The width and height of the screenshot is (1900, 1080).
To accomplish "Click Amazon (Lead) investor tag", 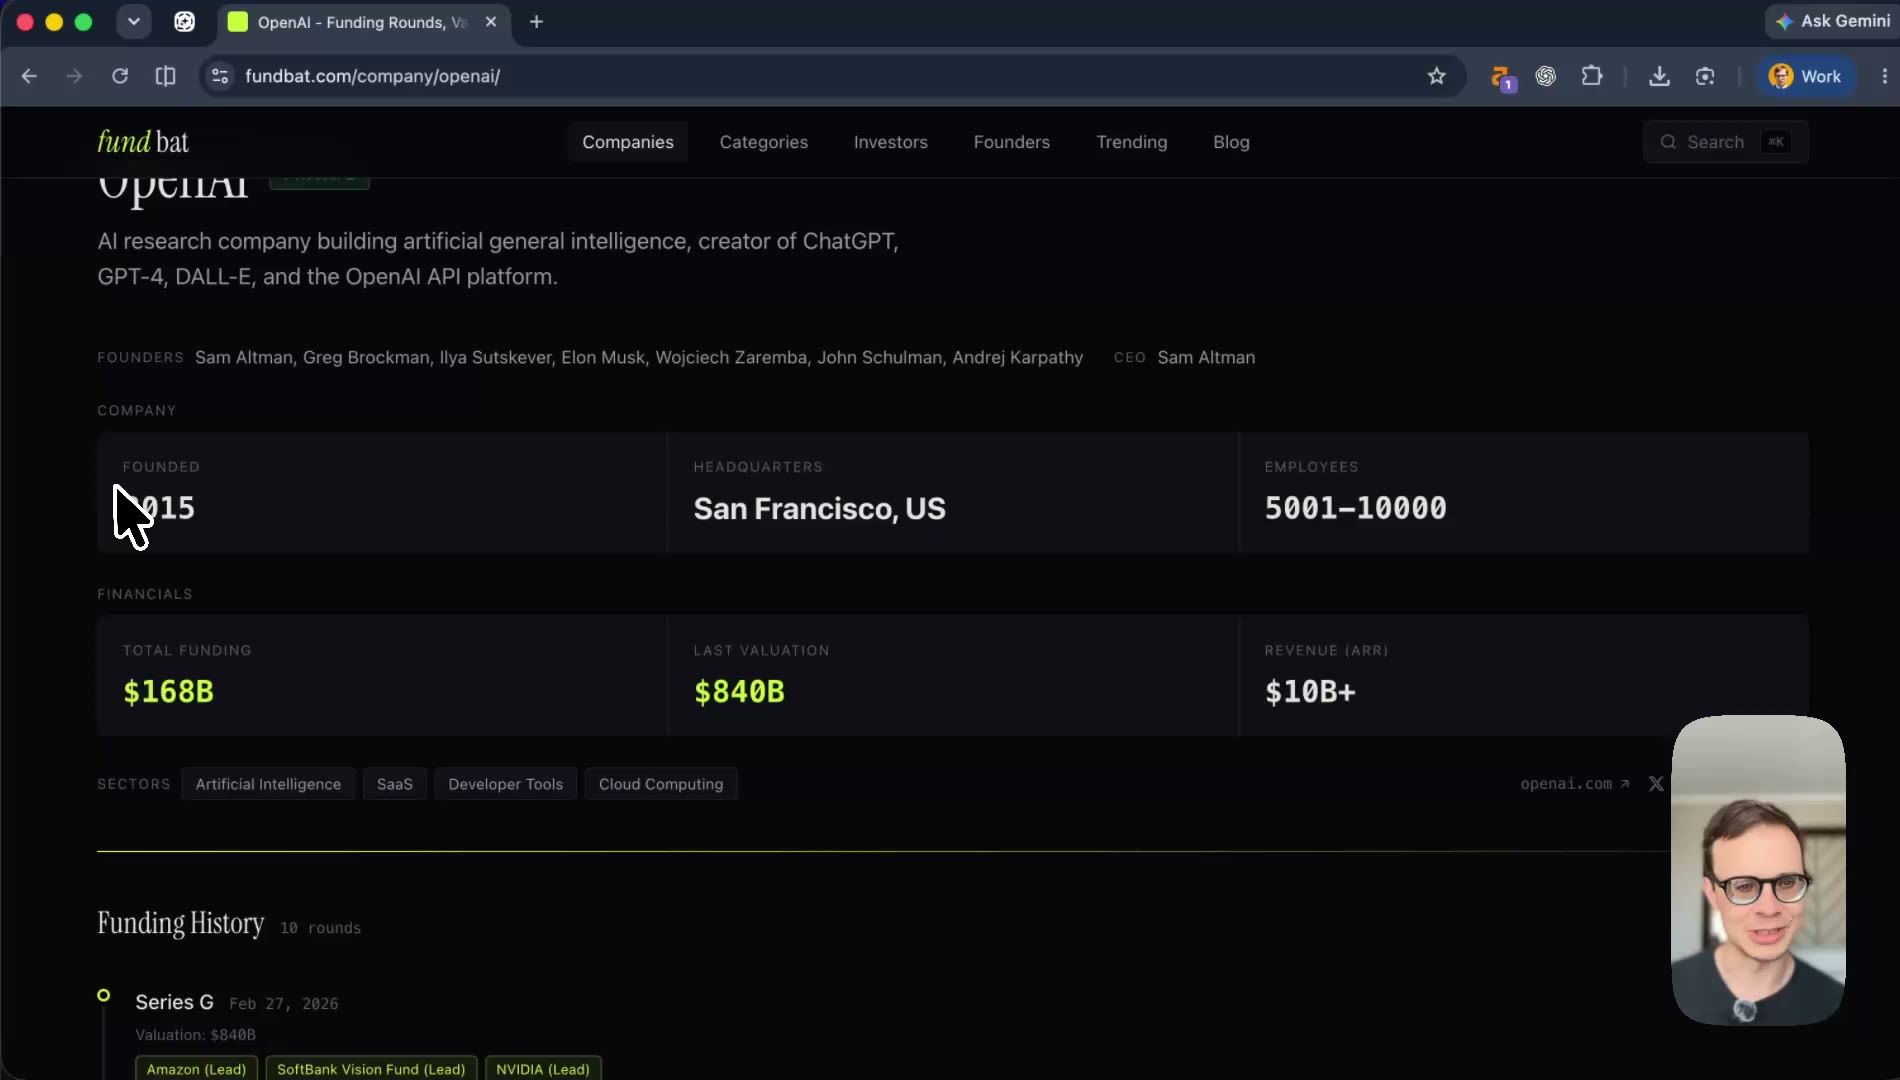I will click(196, 1069).
